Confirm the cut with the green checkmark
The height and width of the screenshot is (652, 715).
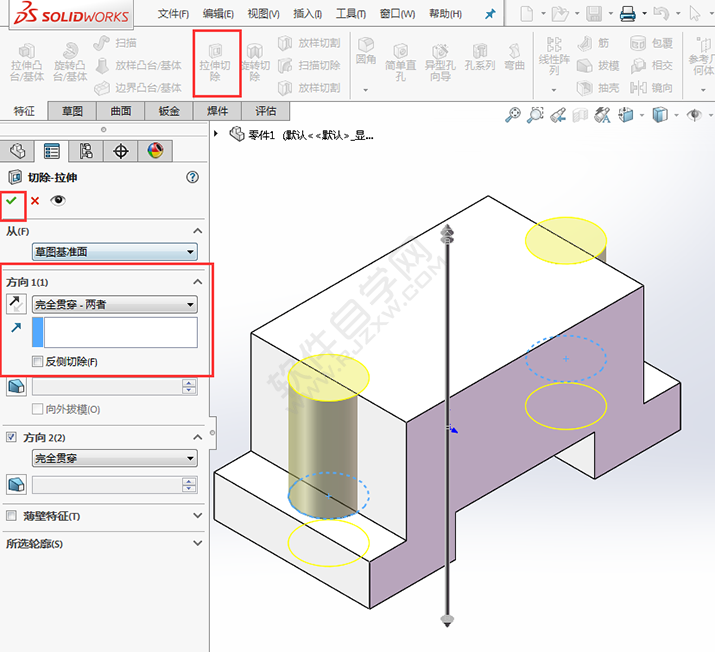[11, 200]
